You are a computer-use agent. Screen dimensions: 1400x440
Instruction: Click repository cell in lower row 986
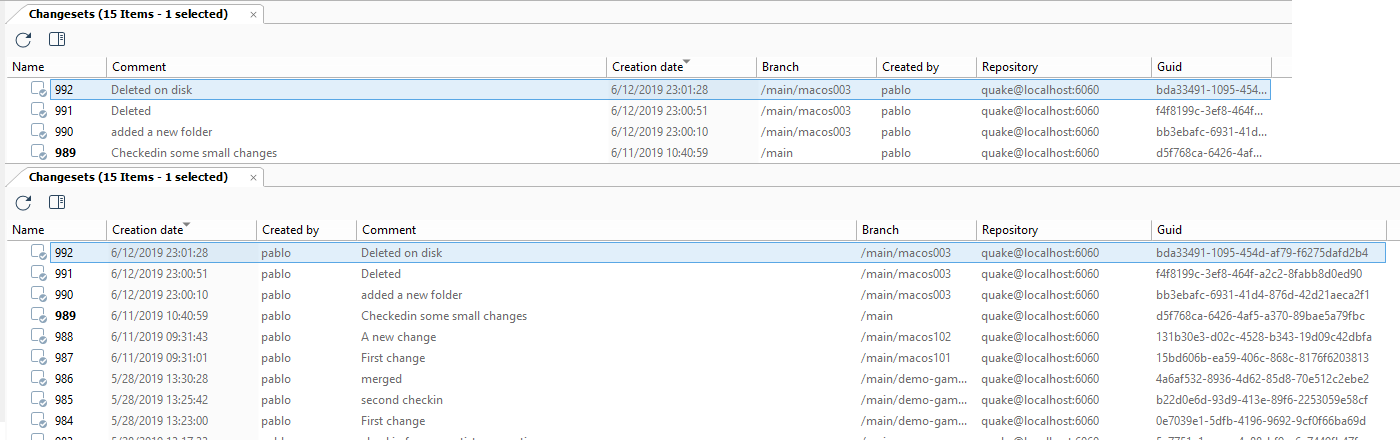point(1040,379)
